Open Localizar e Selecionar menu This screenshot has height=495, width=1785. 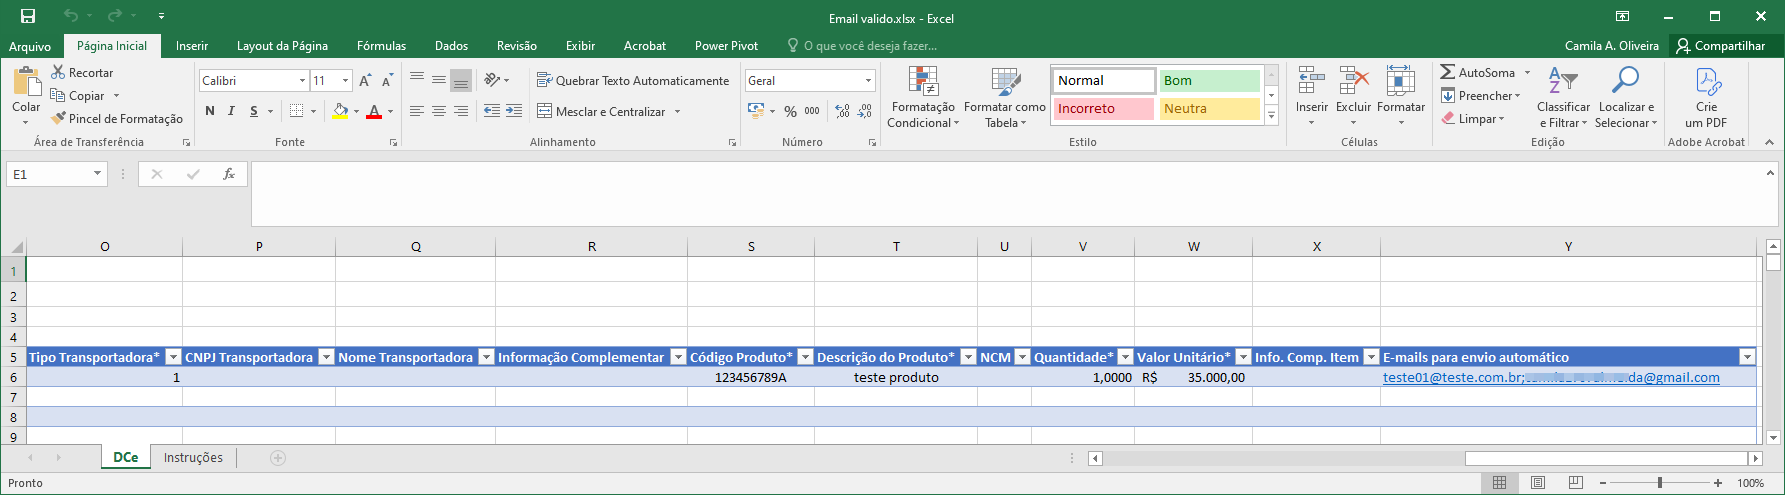1627,97
